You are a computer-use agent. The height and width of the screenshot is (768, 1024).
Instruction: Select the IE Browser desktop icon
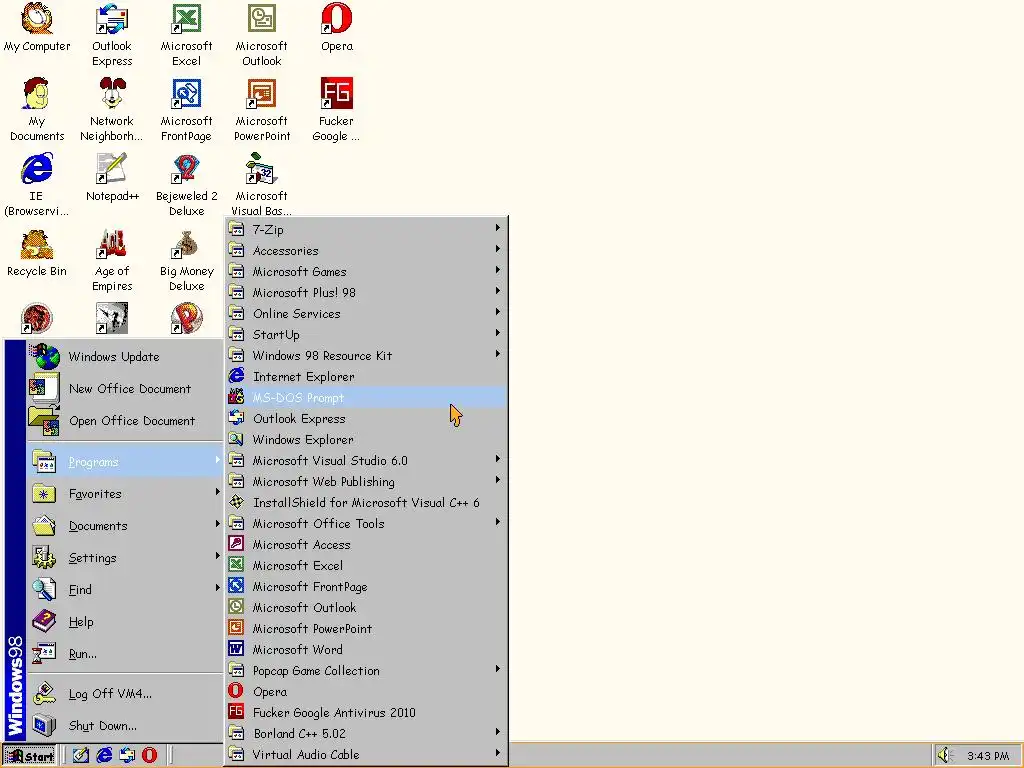(x=37, y=185)
